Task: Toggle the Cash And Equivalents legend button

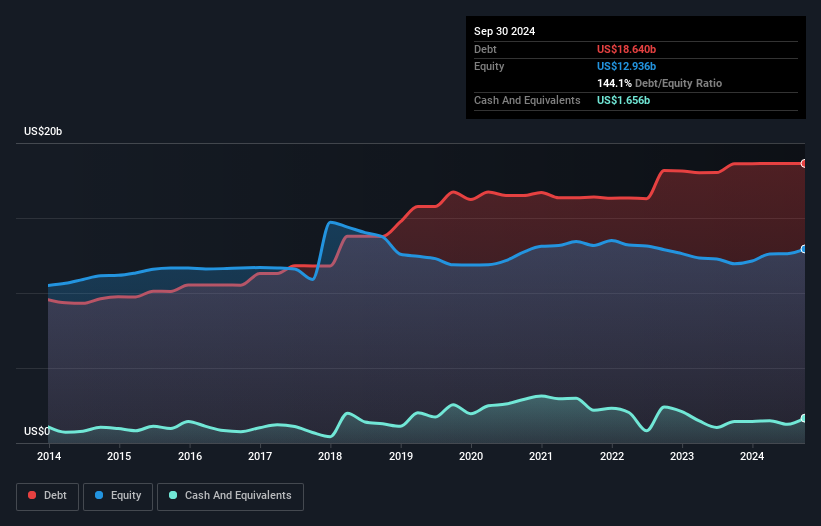Action: [x=230, y=496]
